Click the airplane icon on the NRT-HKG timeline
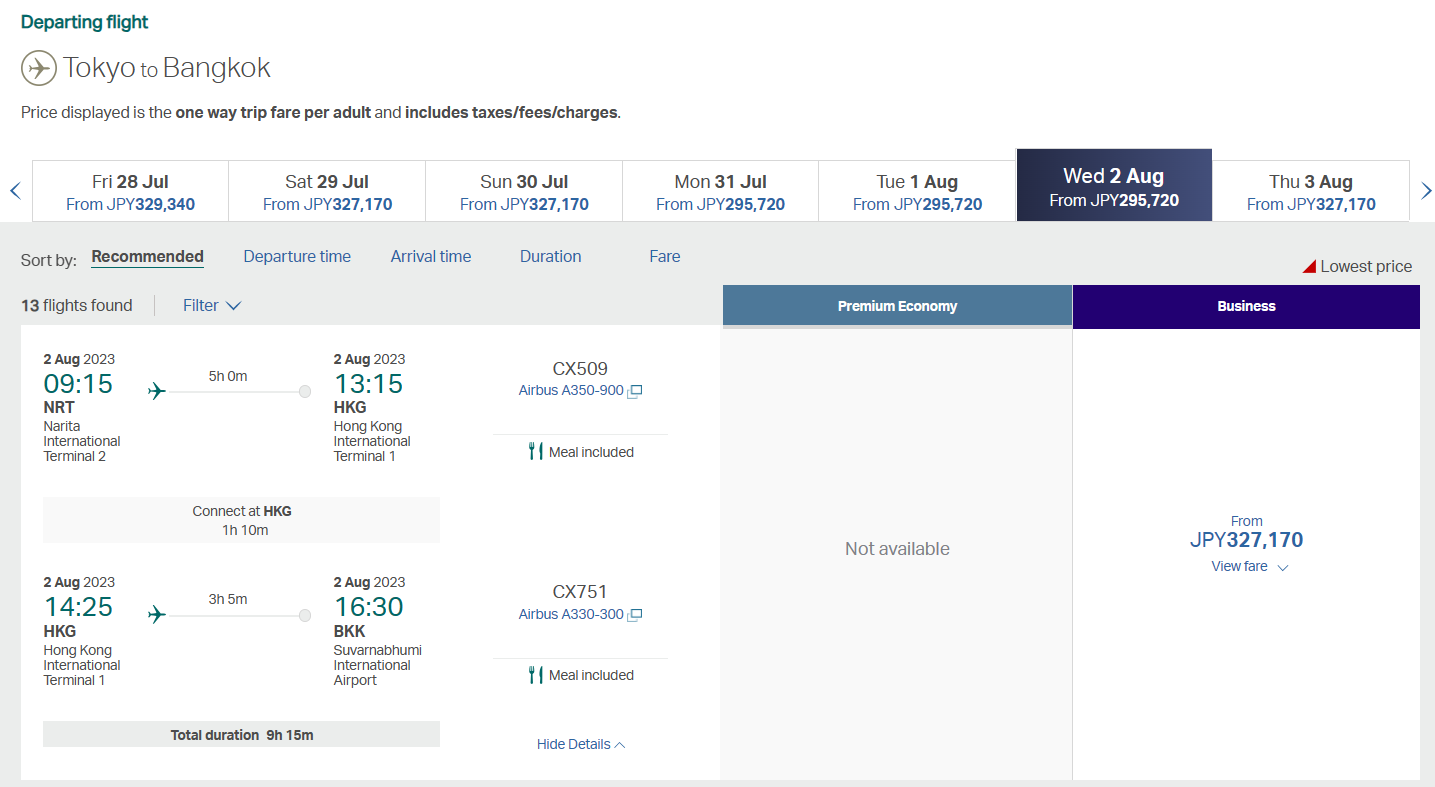1435x787 pixels. pos(156,391)
